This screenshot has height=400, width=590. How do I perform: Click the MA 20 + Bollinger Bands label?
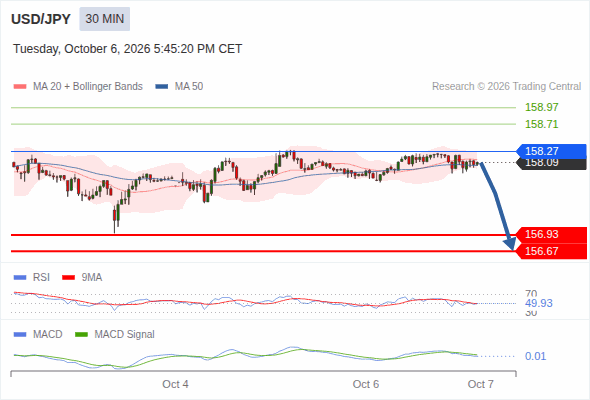(x=88, y=87)
